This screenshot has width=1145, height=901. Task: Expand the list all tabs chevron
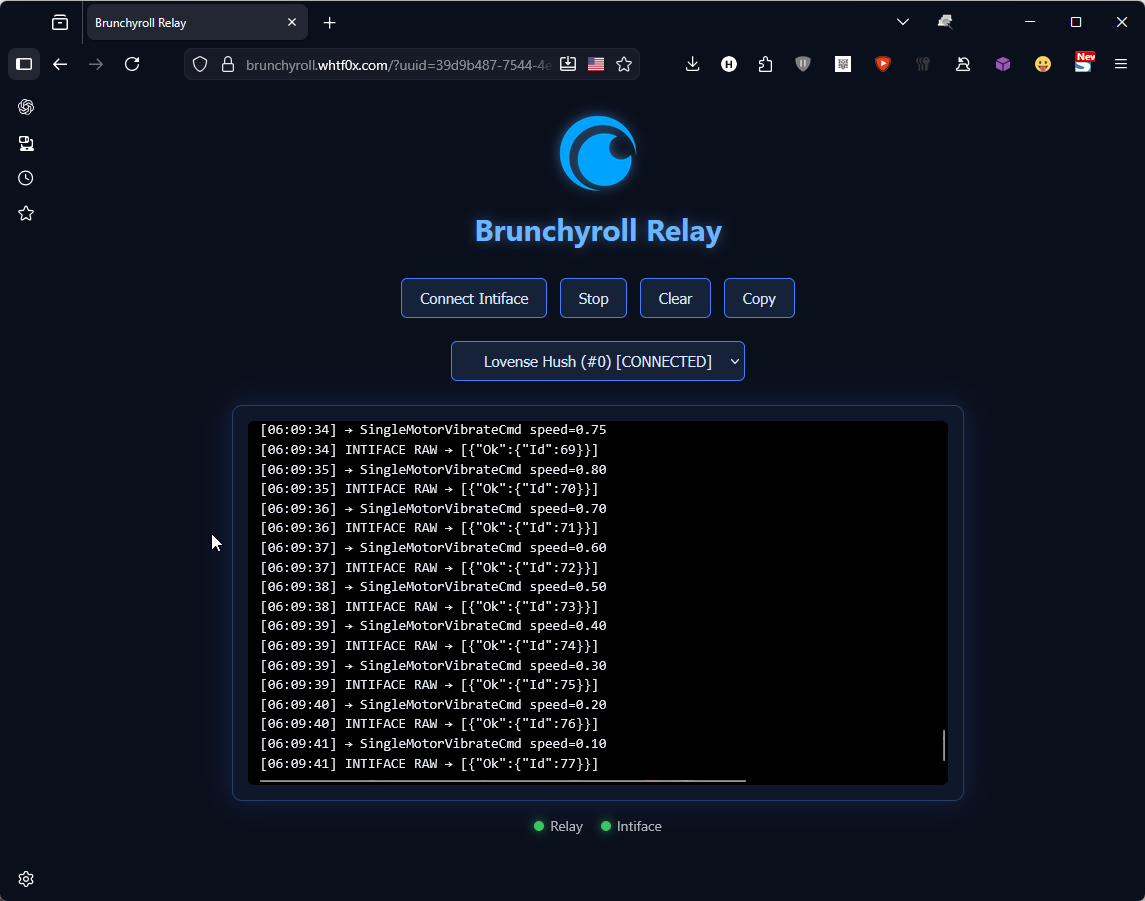tap(903, 22)
